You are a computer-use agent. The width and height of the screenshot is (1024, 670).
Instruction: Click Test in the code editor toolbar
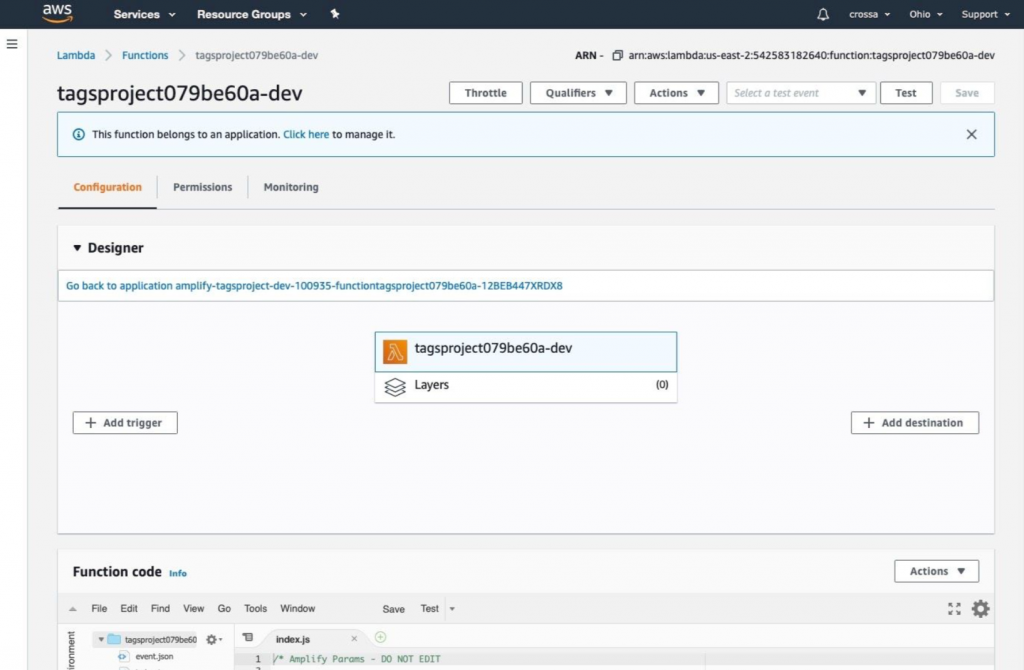point(429,609)
